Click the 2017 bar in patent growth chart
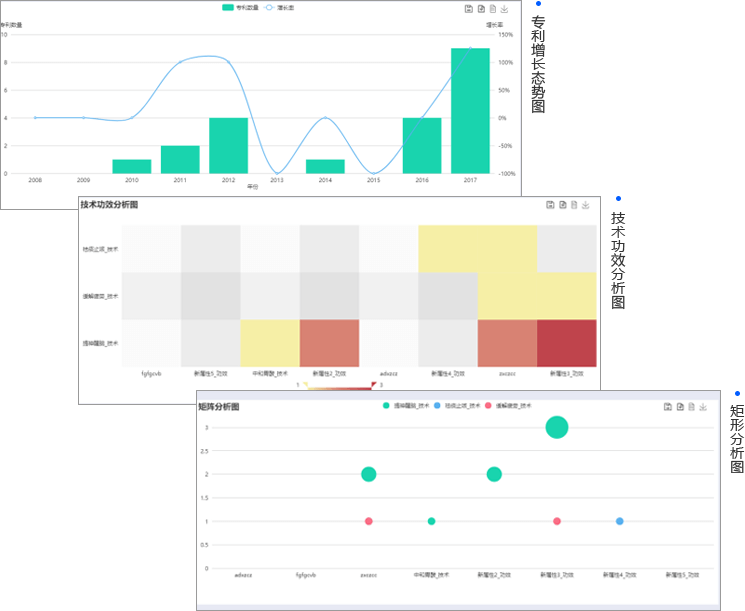The height and width of the screenshot is (611, 745). click(x=470, y=110)
